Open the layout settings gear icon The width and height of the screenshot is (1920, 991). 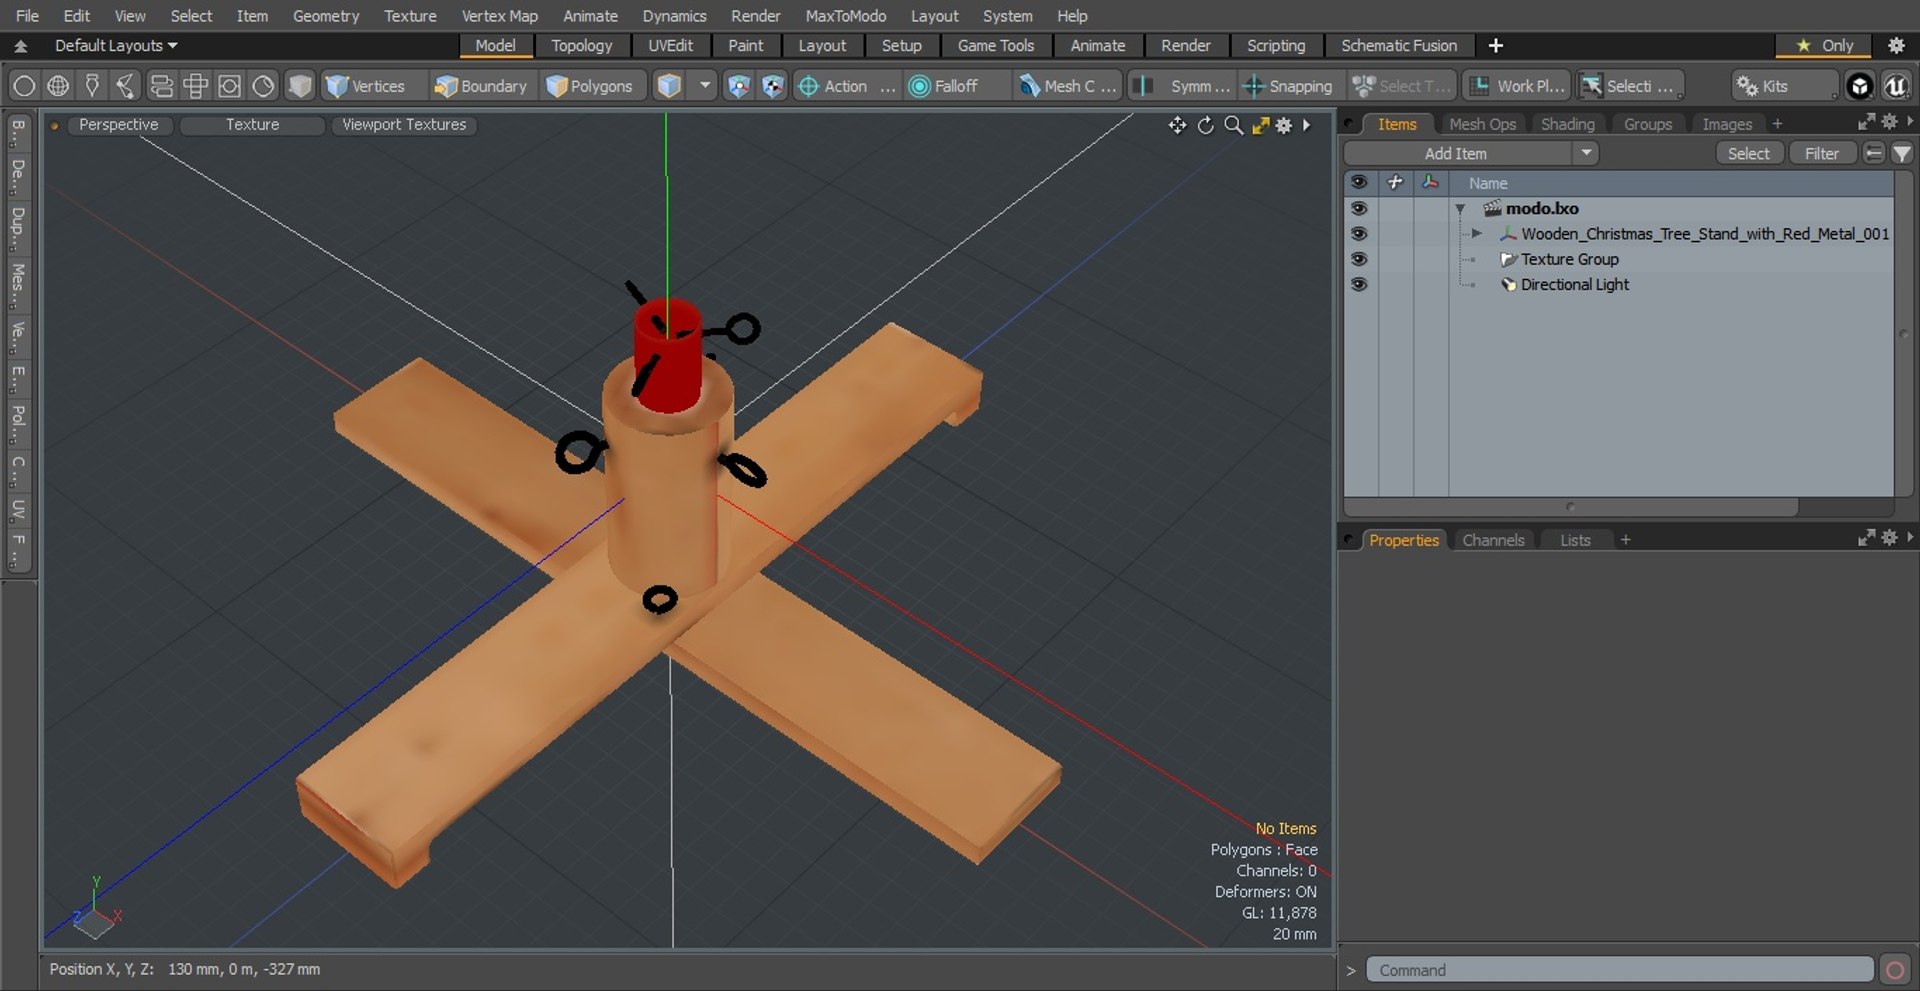[1895, 46]
